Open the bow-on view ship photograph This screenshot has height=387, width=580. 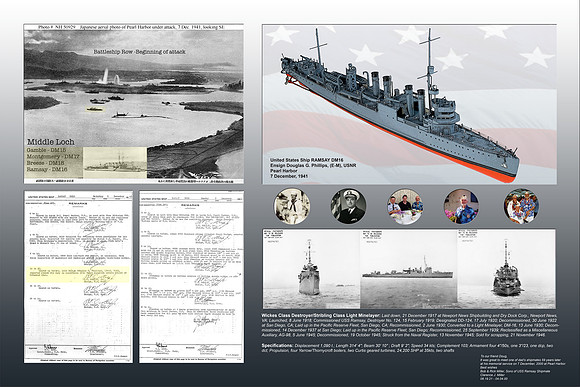311,269
